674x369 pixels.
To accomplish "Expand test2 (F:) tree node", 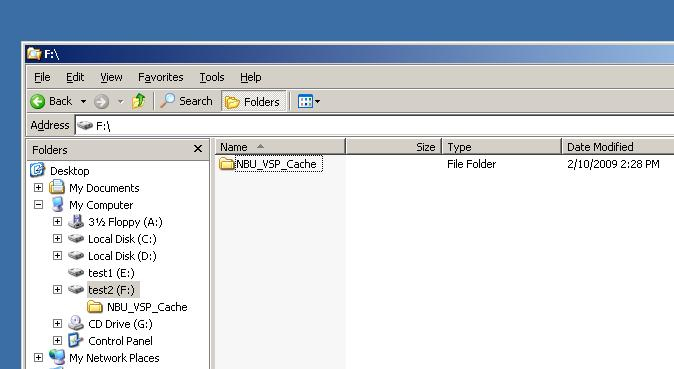I will (58, 290).
